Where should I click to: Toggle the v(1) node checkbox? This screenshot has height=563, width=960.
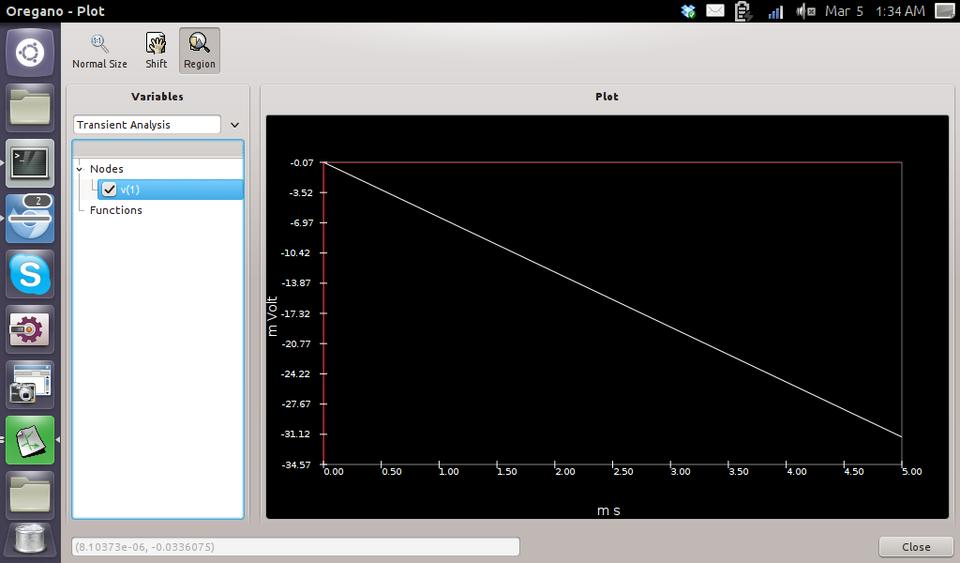110,190
